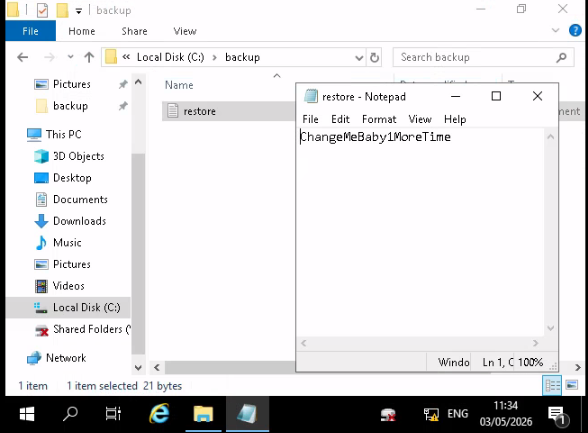
Task: Open address bar history dropdown
Action: (x=359, y=58)
